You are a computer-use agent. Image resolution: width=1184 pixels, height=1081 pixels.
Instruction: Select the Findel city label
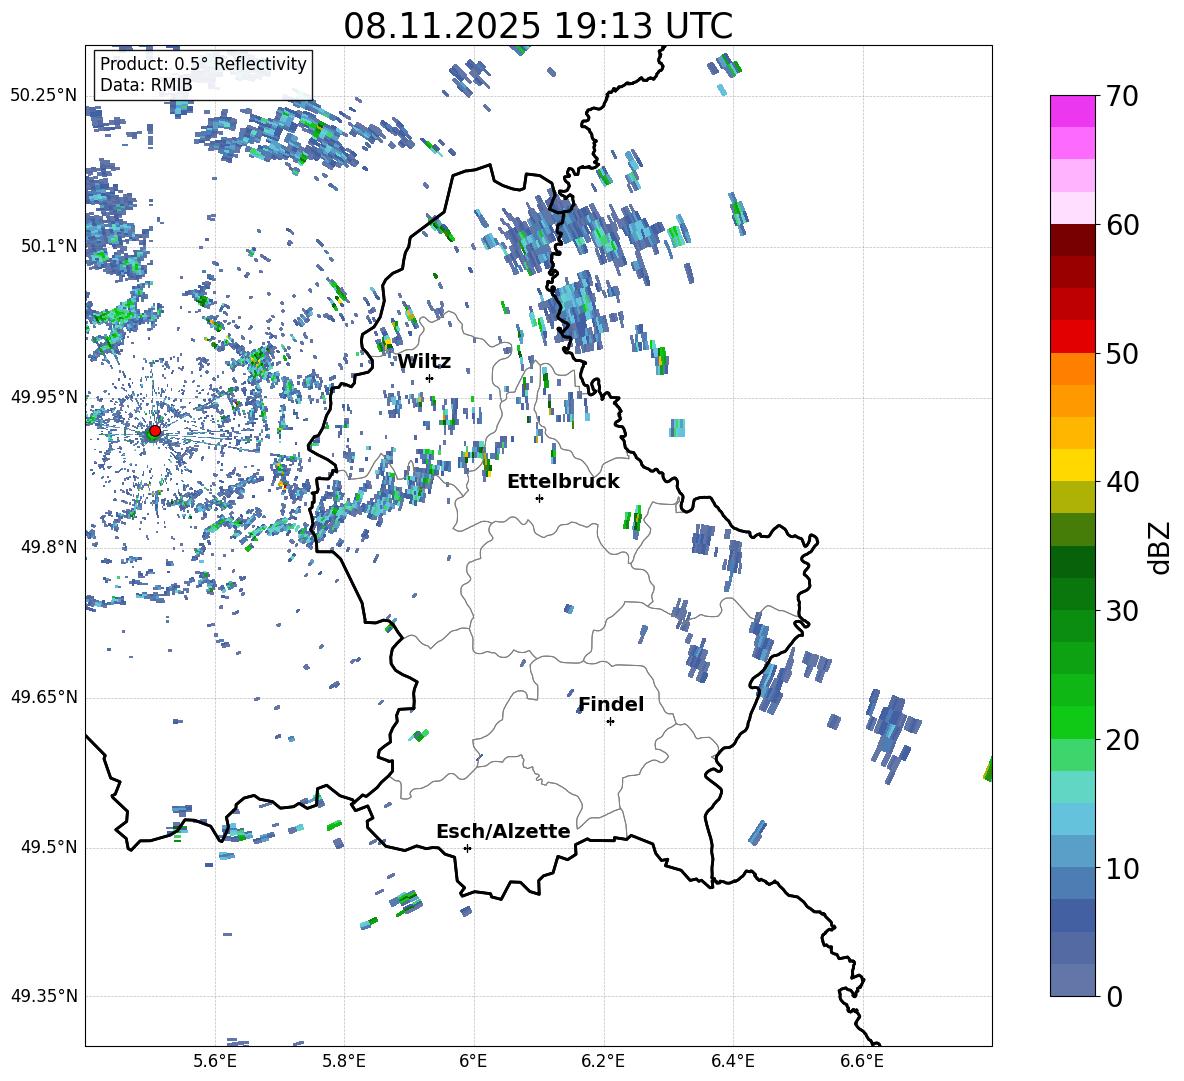(x=611, y=704)
